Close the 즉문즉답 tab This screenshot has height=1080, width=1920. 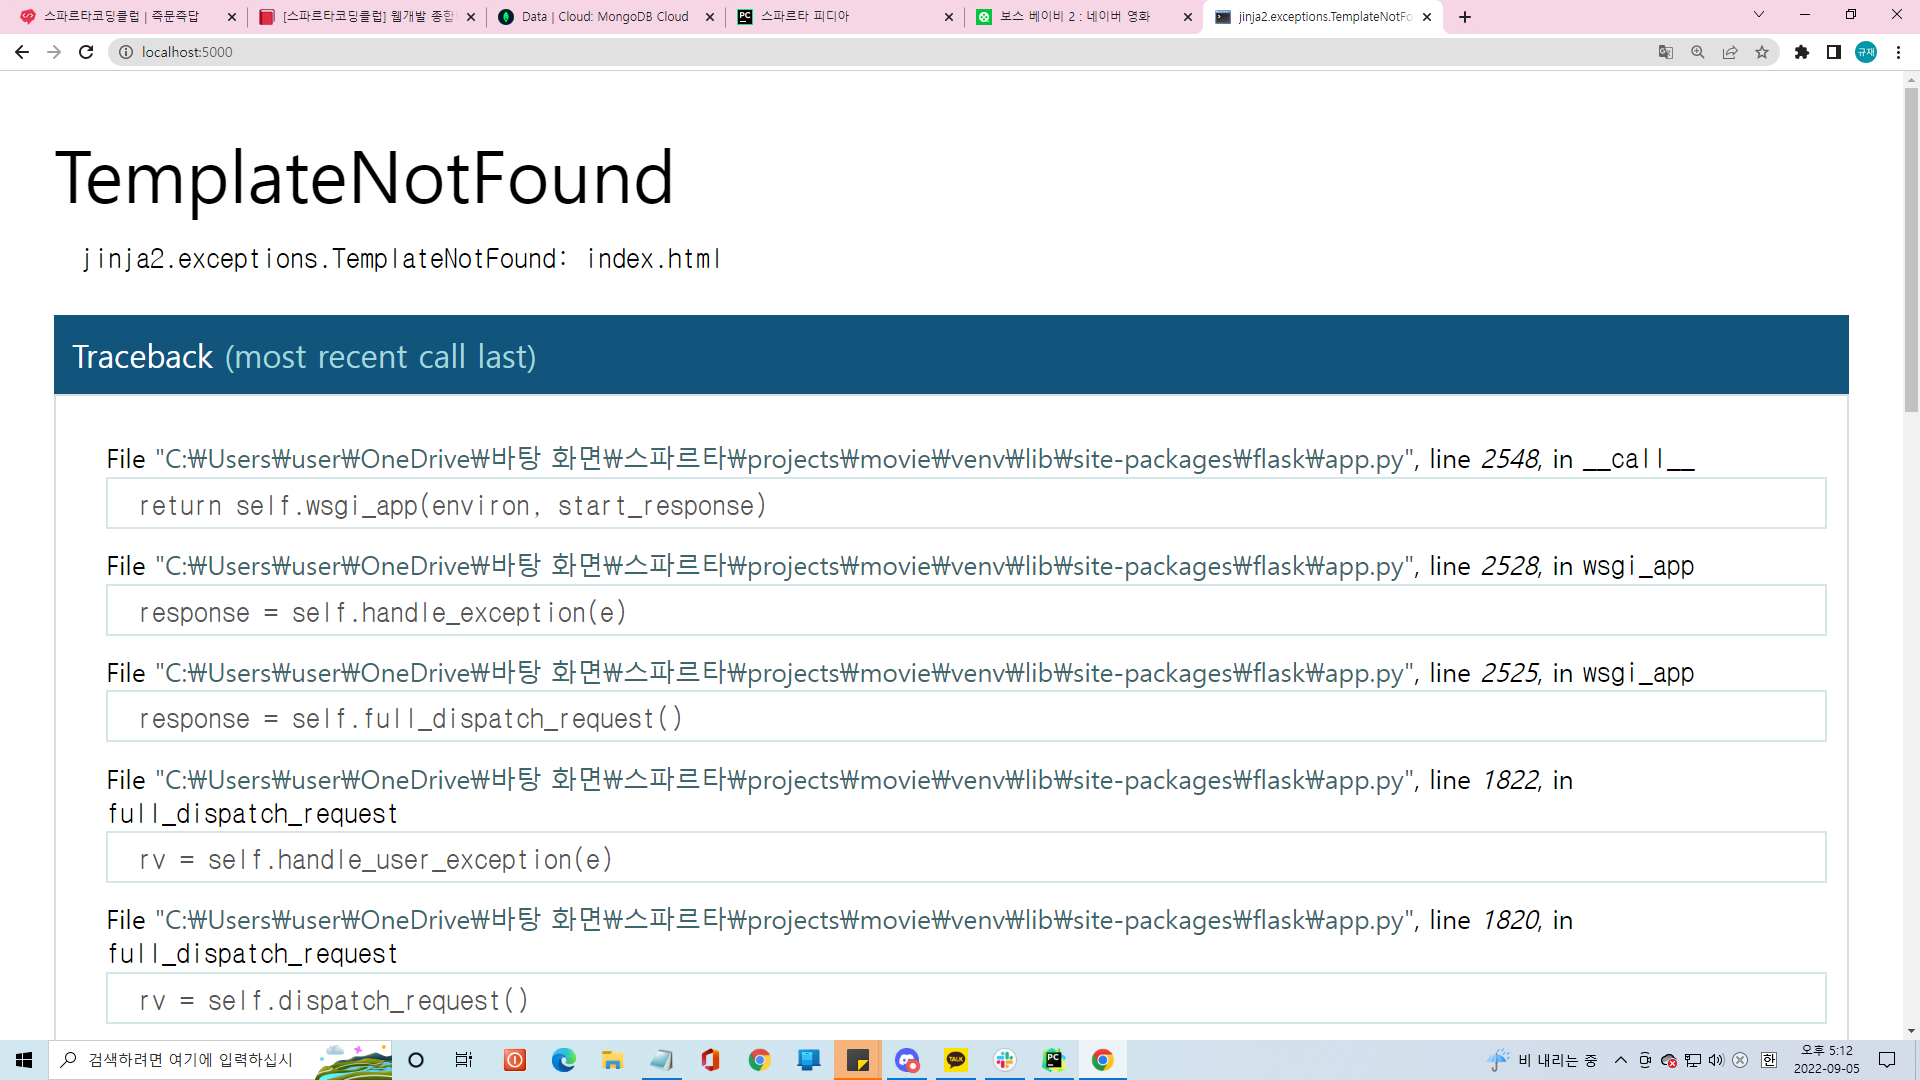pyautogui.click(x=232, y=17)
